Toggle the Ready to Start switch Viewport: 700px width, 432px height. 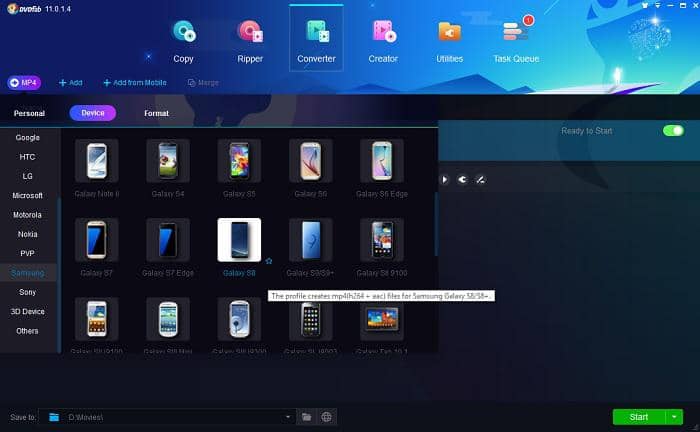click(673, 131)
